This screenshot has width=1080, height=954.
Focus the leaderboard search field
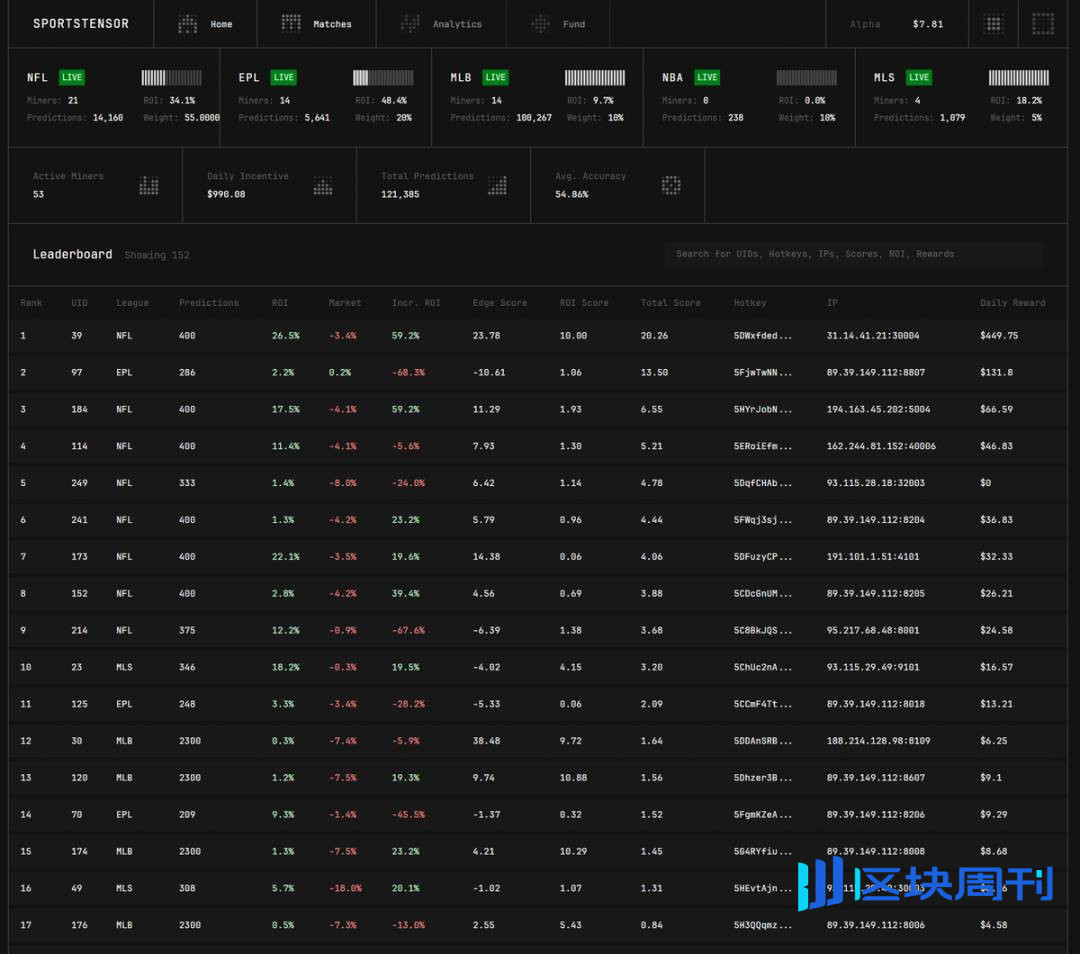[853, 254]
